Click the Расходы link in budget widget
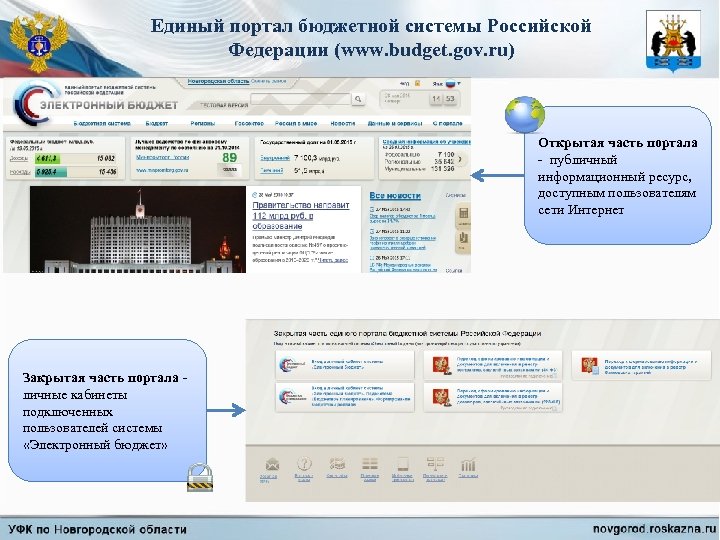The image size is (720, 540). click(x=20, y=172)
